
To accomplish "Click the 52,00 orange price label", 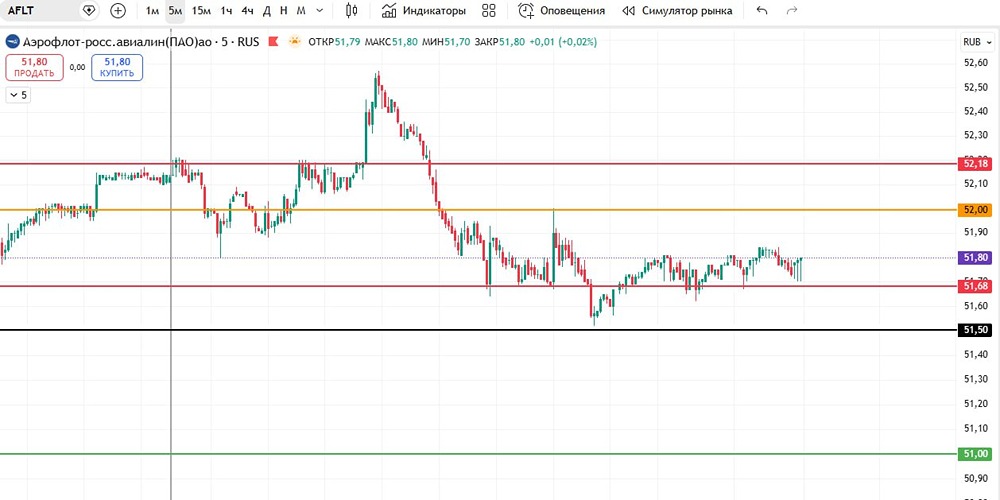I will [976, 210].
